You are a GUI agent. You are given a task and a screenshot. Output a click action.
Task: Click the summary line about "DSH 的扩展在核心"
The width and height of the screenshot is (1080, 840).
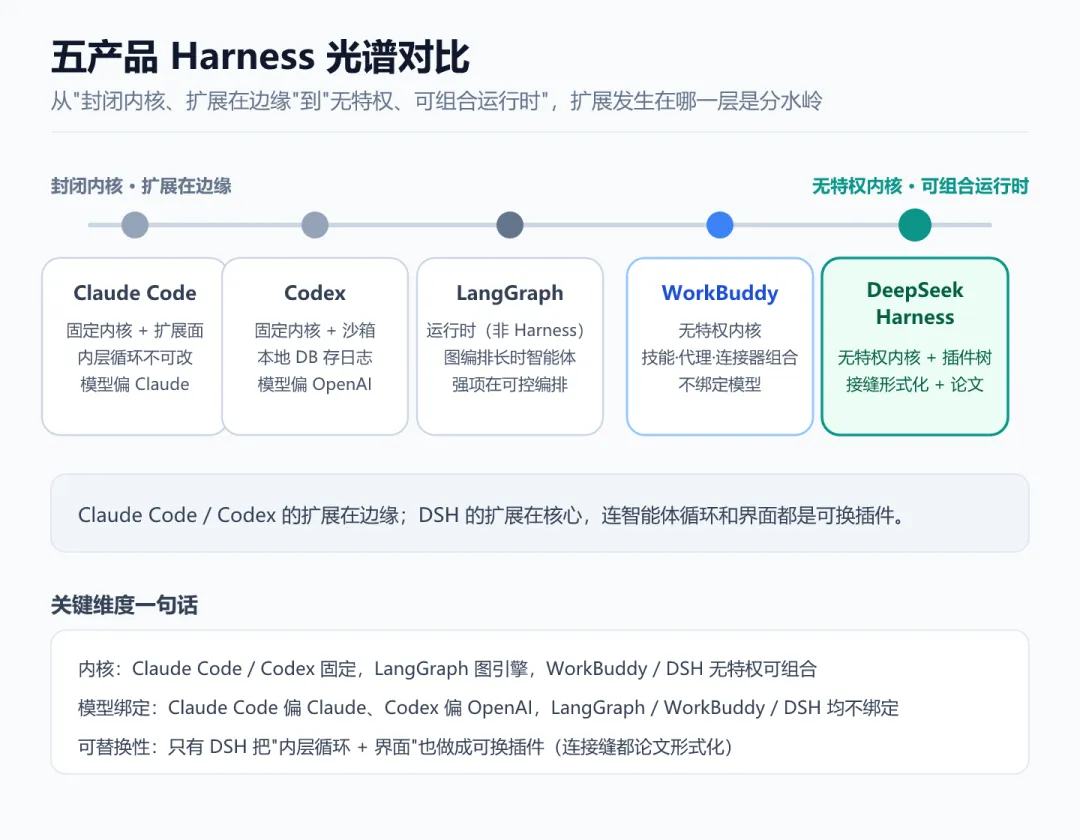tap(492, 515)
